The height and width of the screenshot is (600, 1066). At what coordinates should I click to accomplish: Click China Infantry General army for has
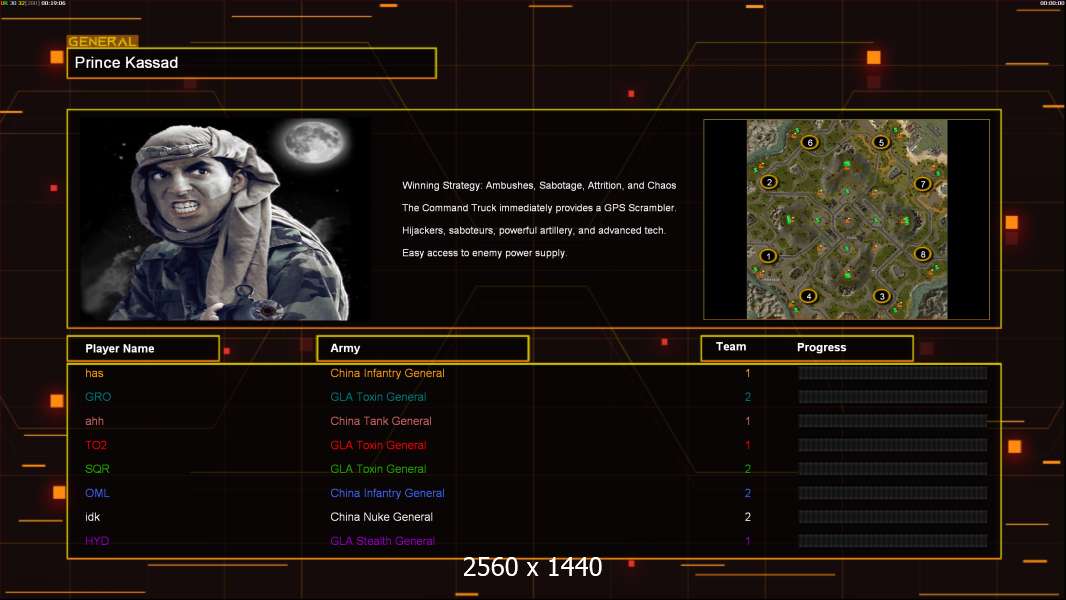pos(388,373)
